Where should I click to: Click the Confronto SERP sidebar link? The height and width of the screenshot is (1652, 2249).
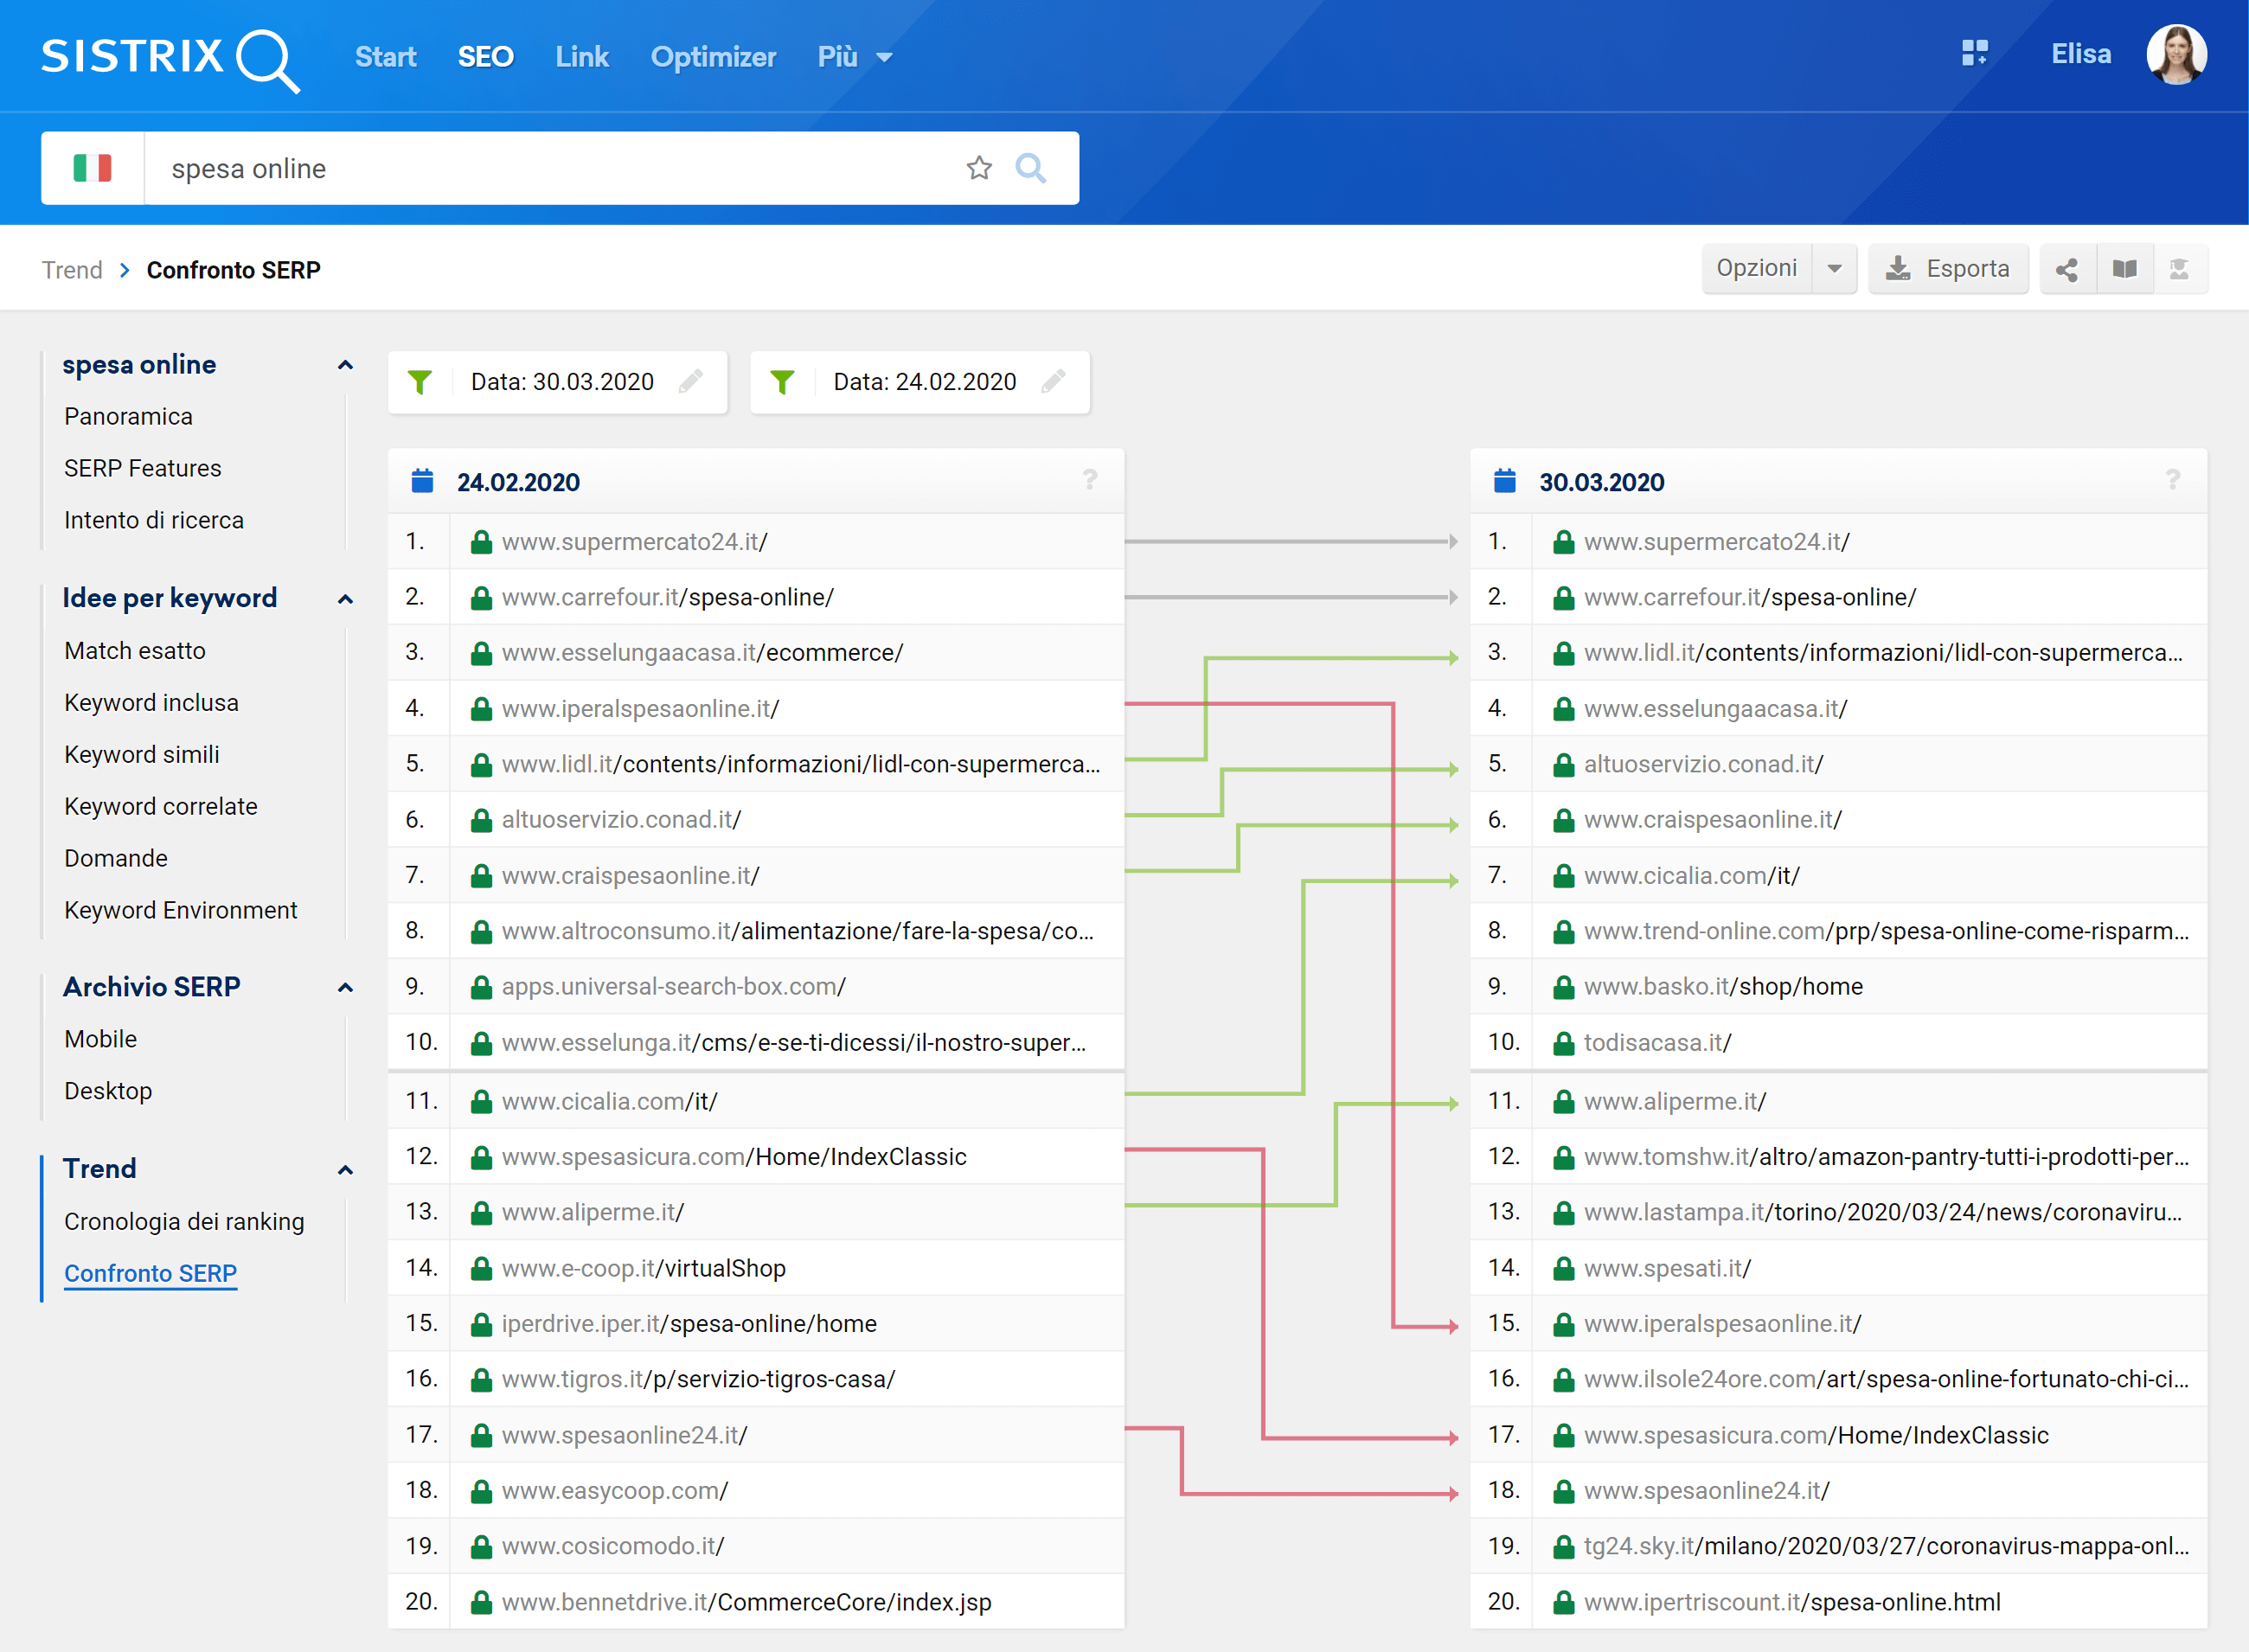(150, 1274)
